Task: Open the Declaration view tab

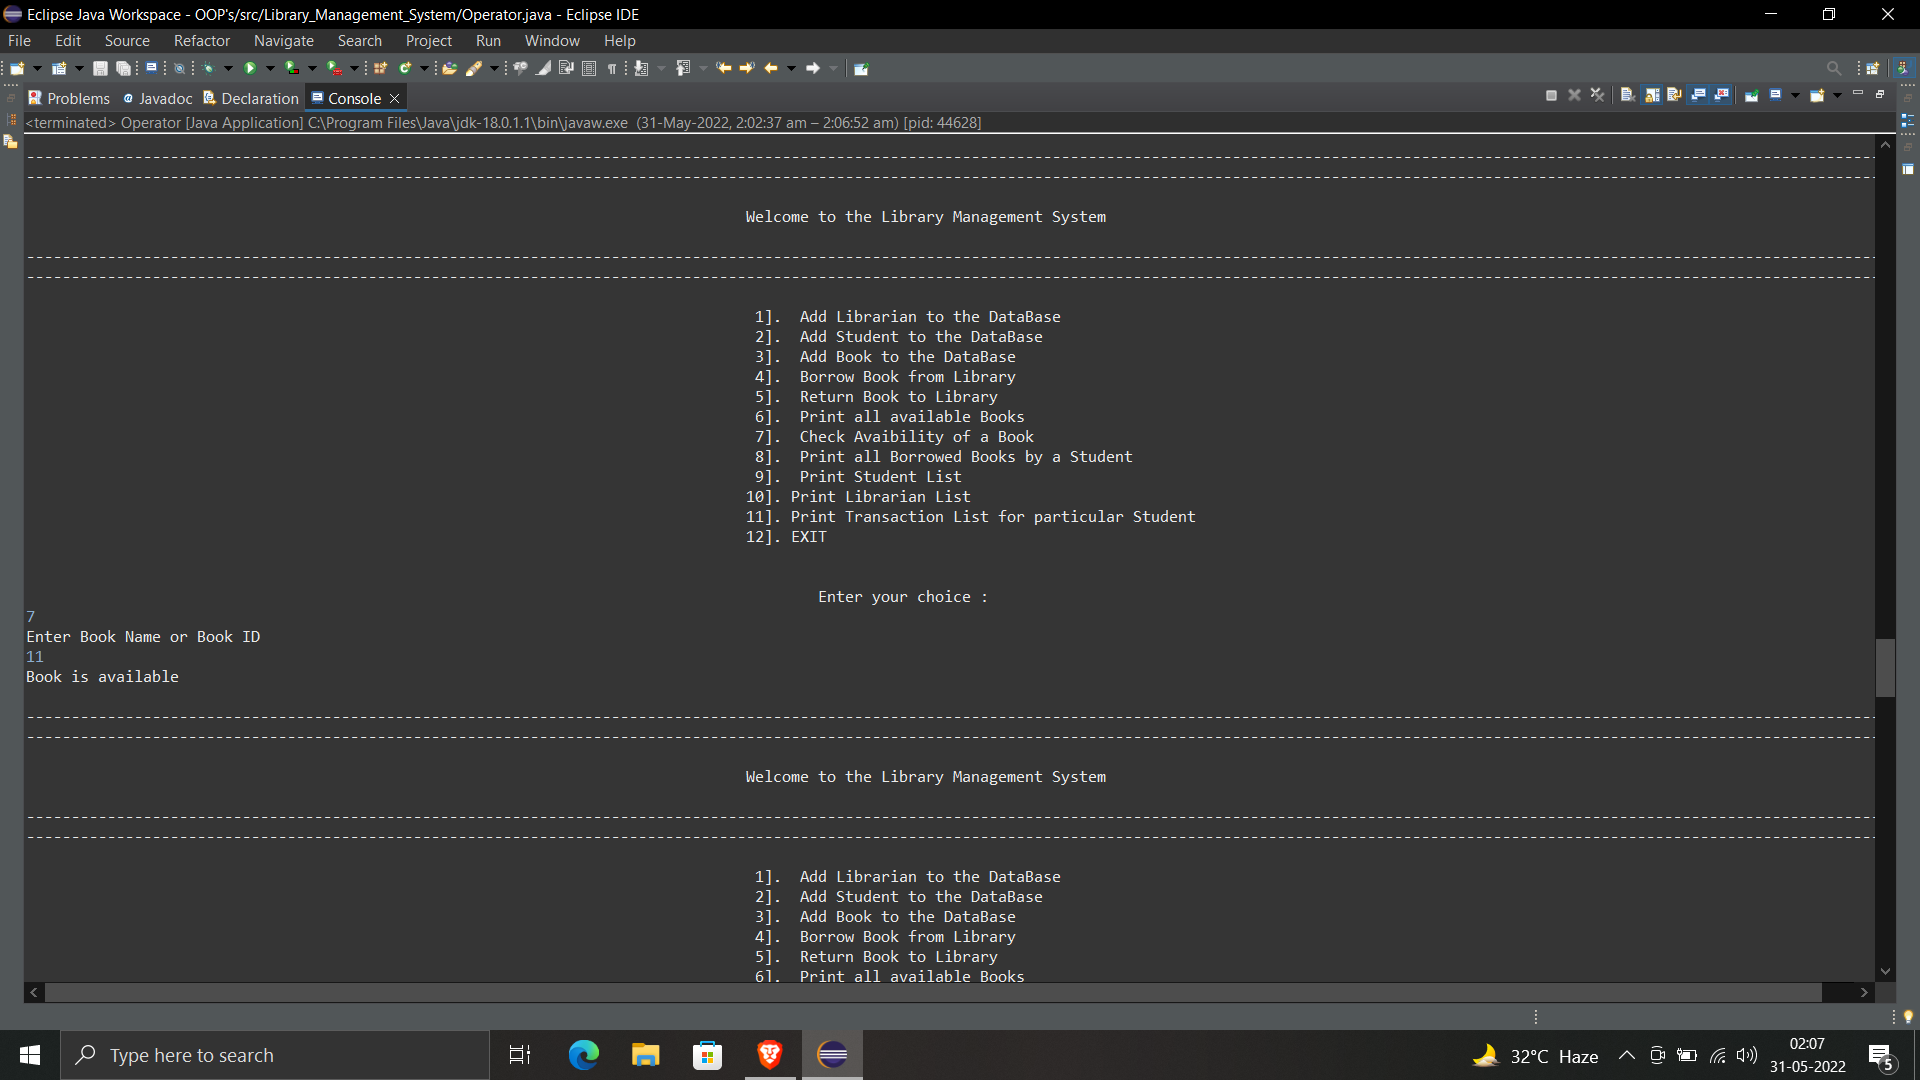Action: [x=252, y=98]
